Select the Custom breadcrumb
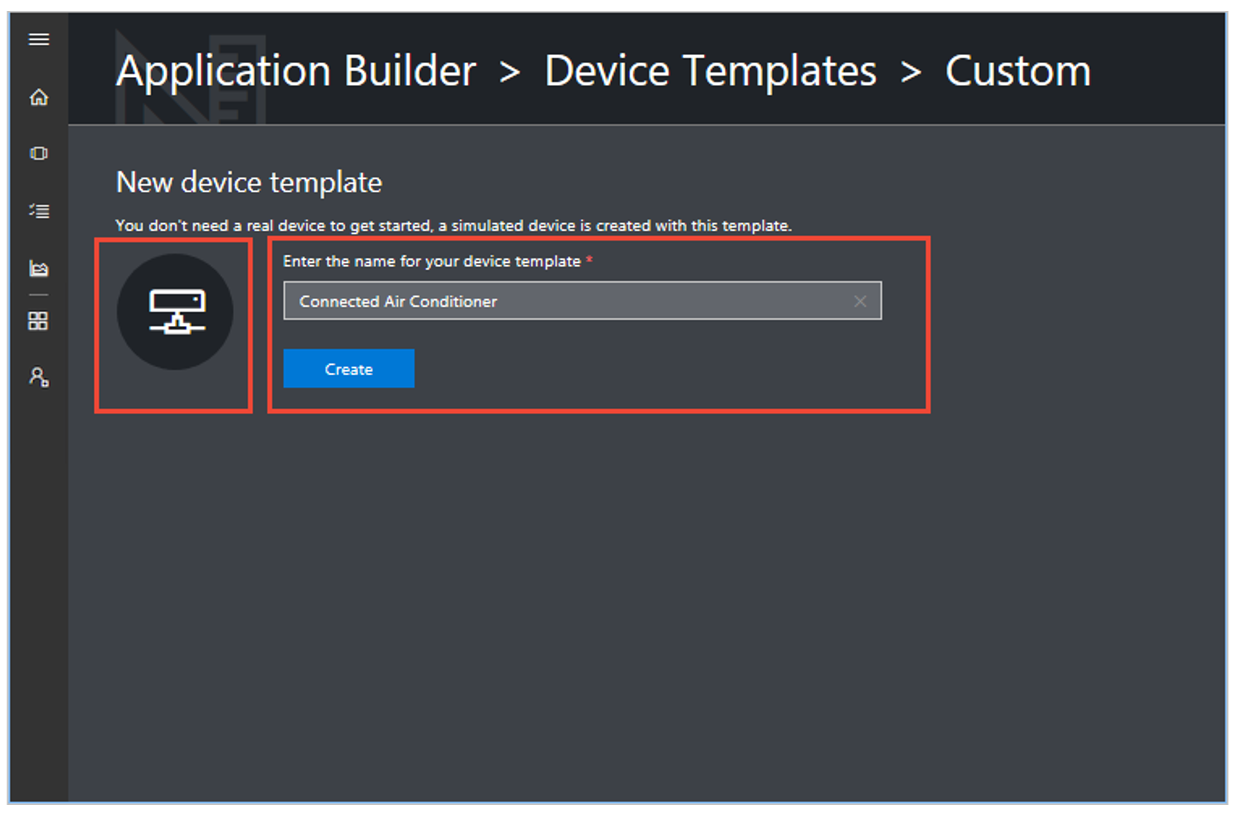The image size is (1238, 821). [1017, 72]
